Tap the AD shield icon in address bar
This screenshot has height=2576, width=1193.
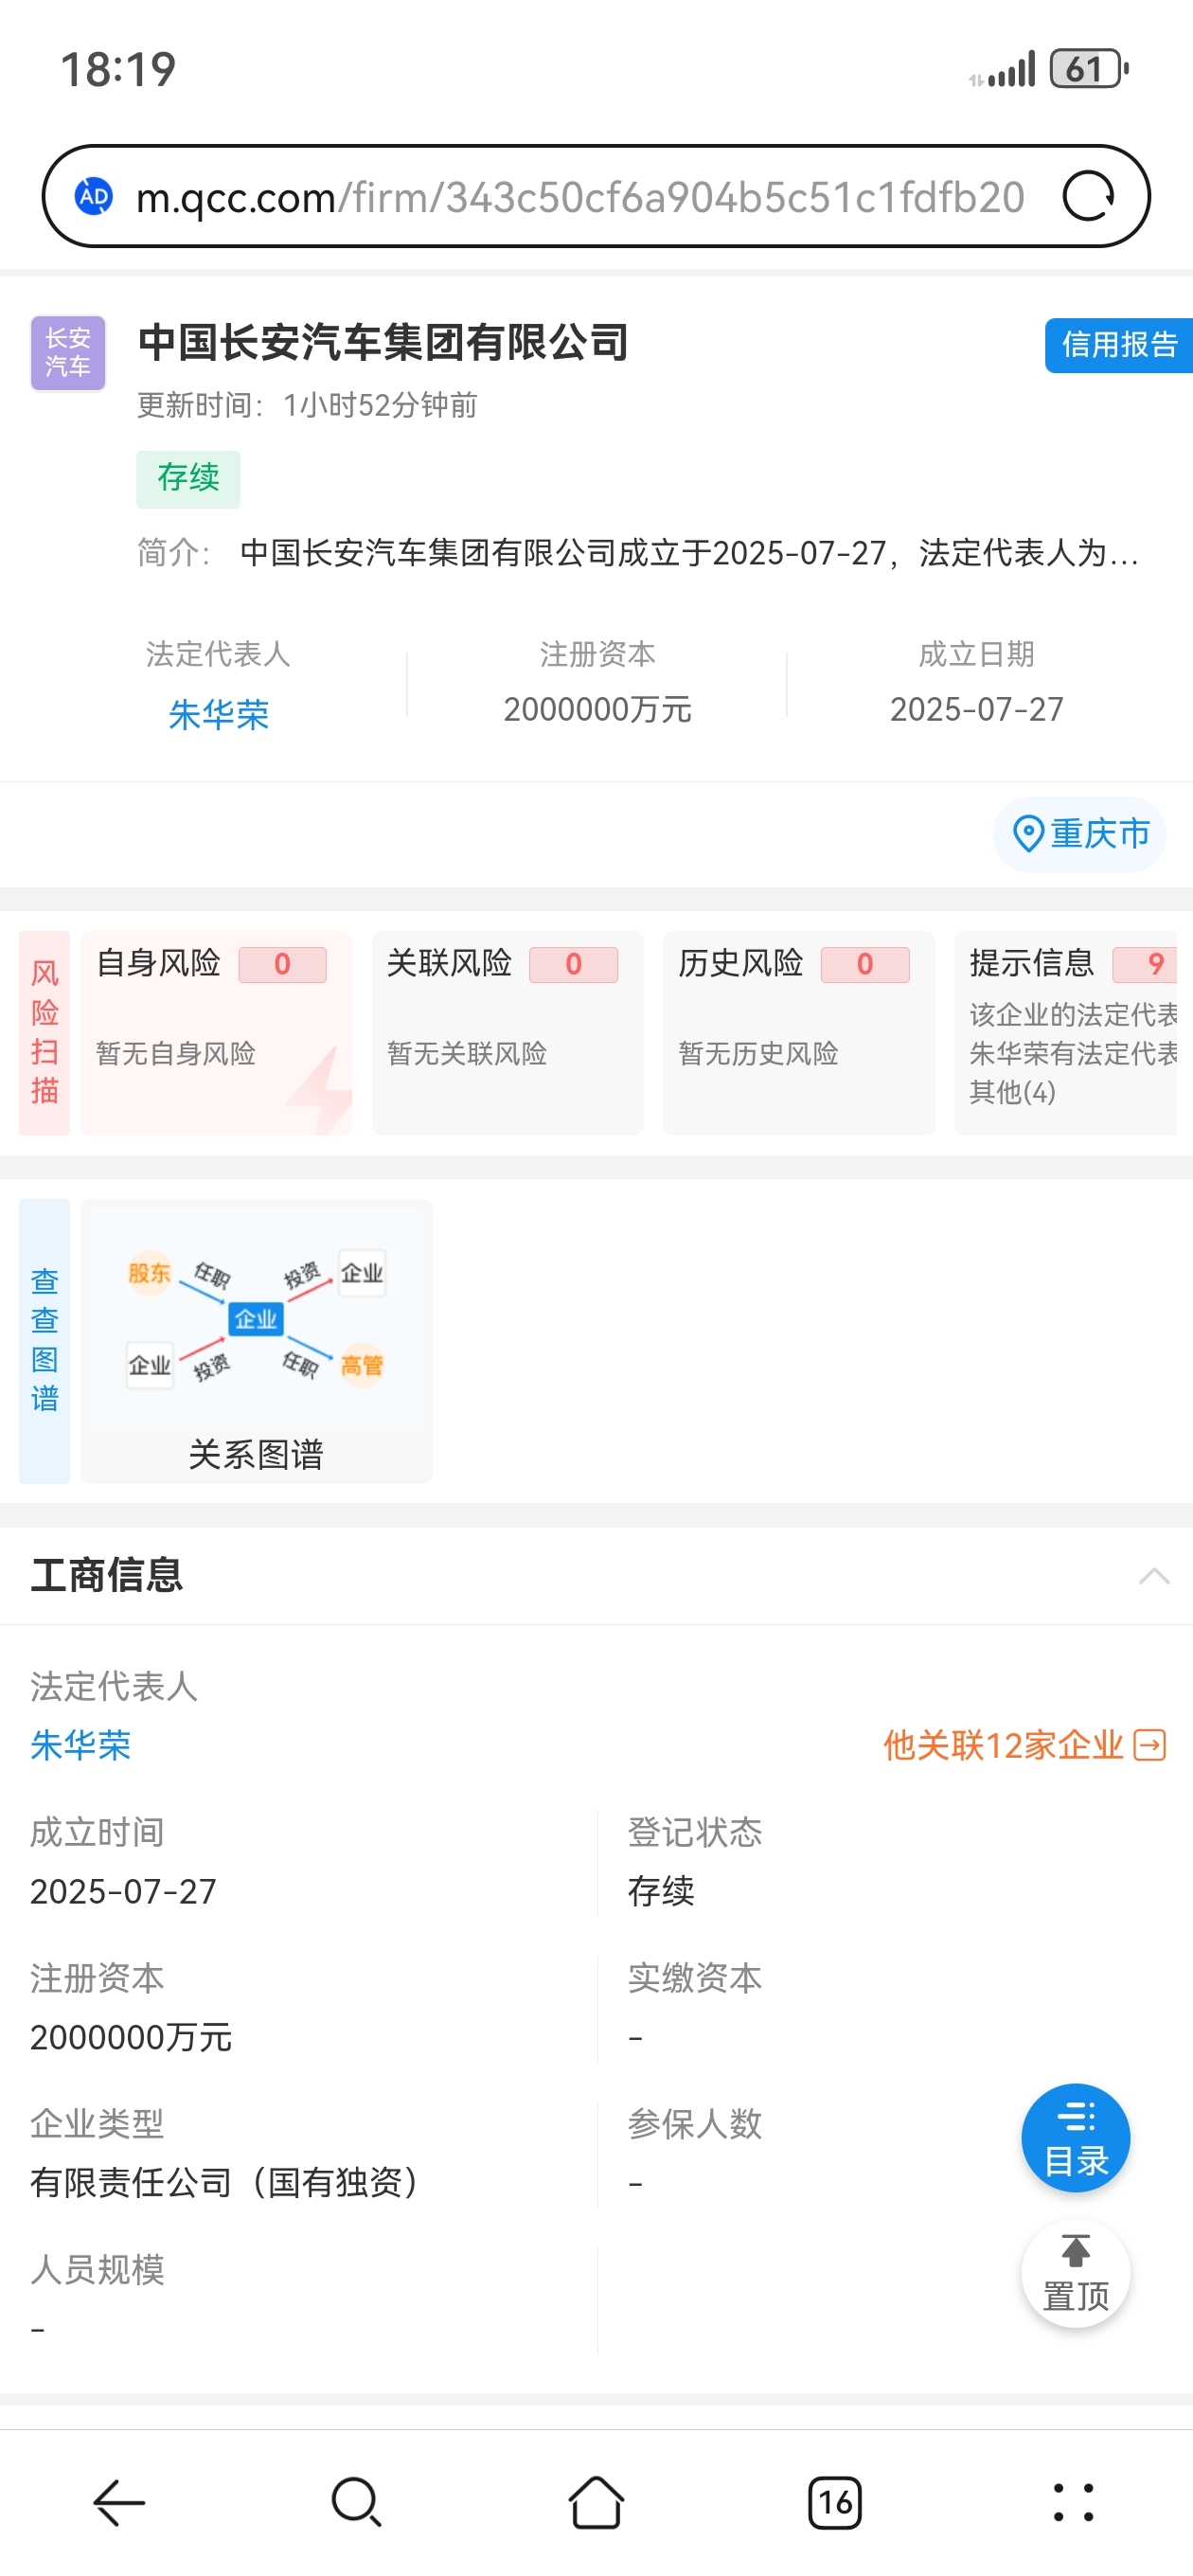(x=94, y=196)
